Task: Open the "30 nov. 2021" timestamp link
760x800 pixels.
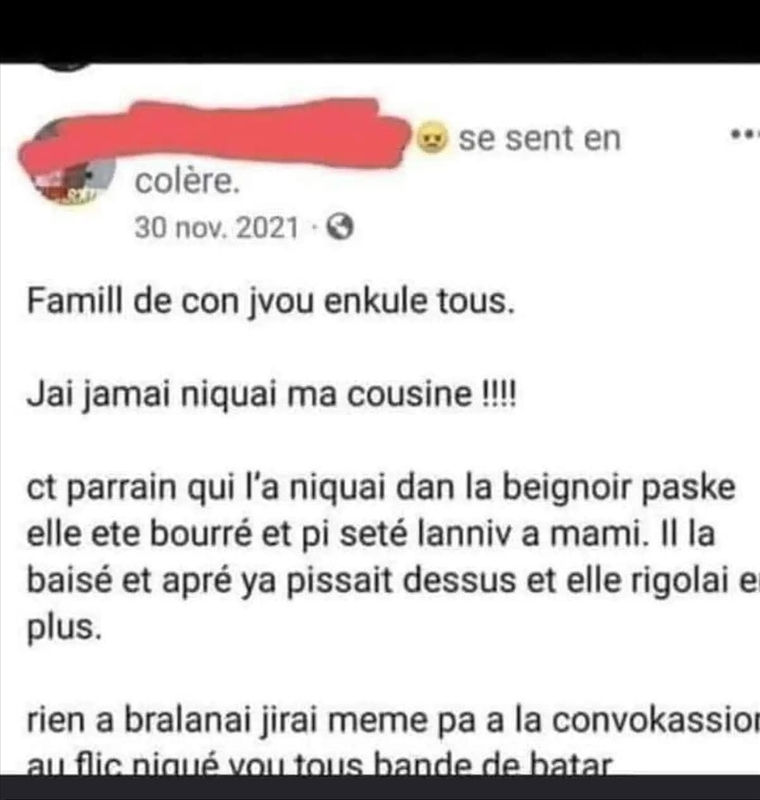Action: pyautogui.click(x=216, y=227)
